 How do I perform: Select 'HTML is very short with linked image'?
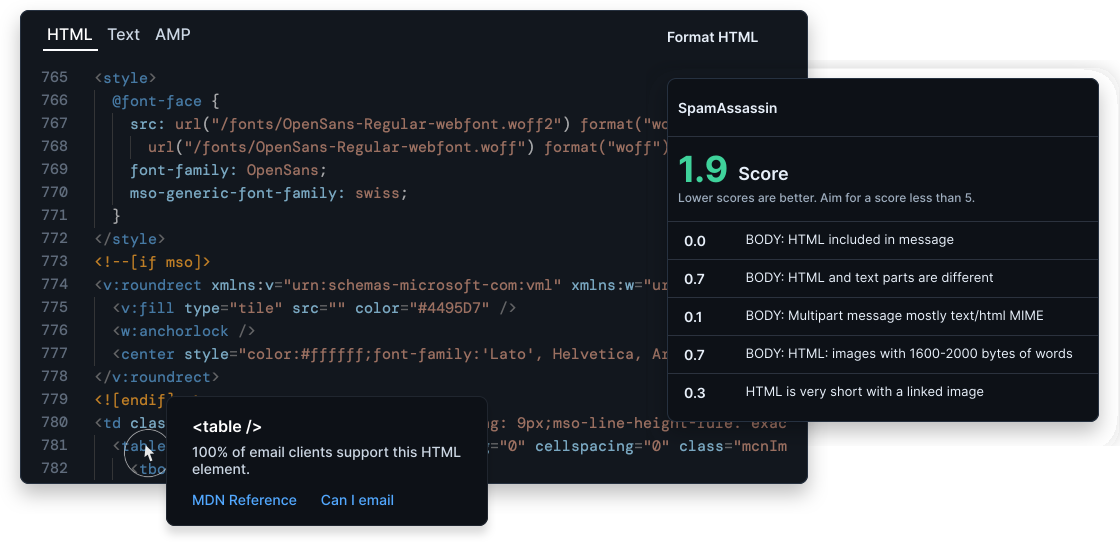click(x=864, y=392)
